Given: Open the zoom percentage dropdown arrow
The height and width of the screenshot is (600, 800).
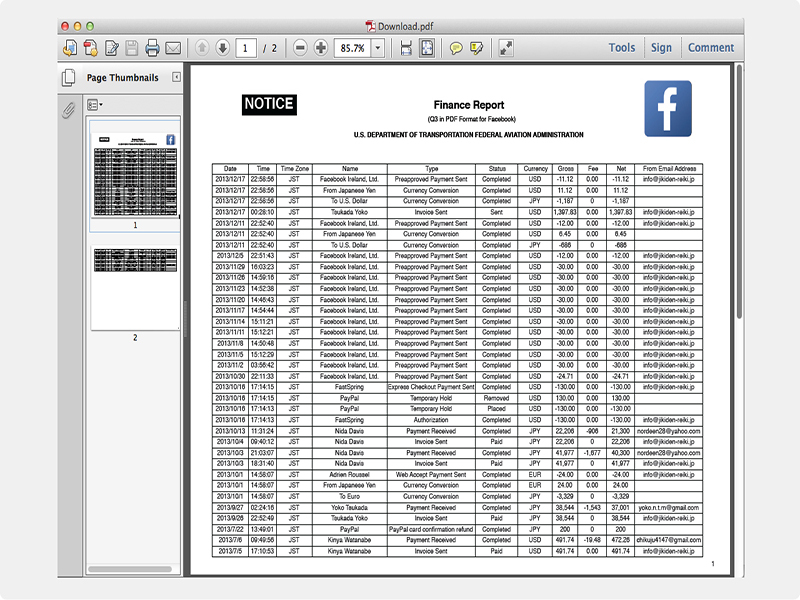Looking at the screenshot, I should [378, 48].
